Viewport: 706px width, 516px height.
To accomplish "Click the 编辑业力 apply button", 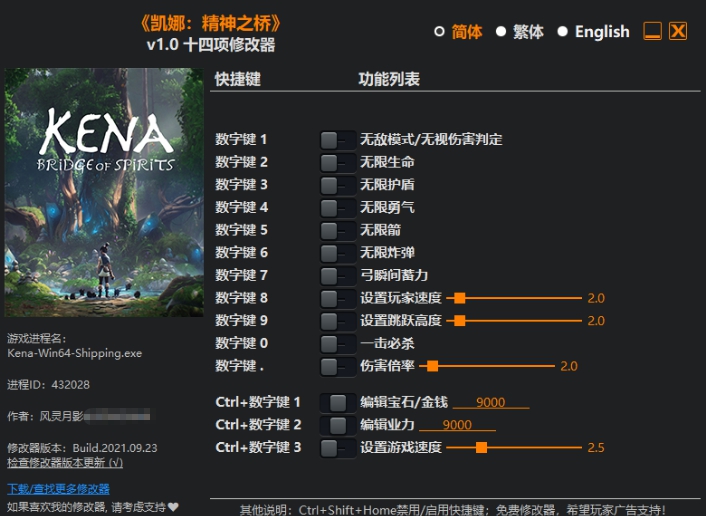I will click(x=338, y=425).
